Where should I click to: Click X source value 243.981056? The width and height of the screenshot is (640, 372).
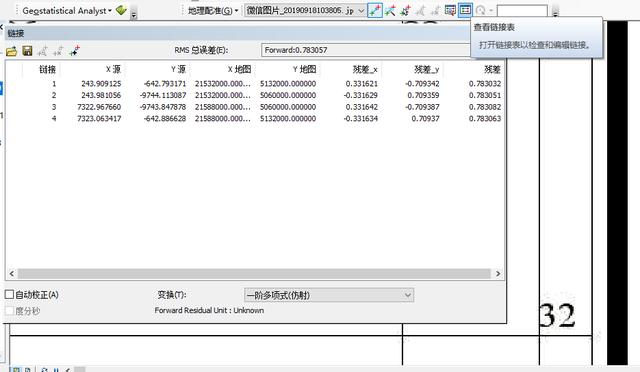click(x=101, y=95)
